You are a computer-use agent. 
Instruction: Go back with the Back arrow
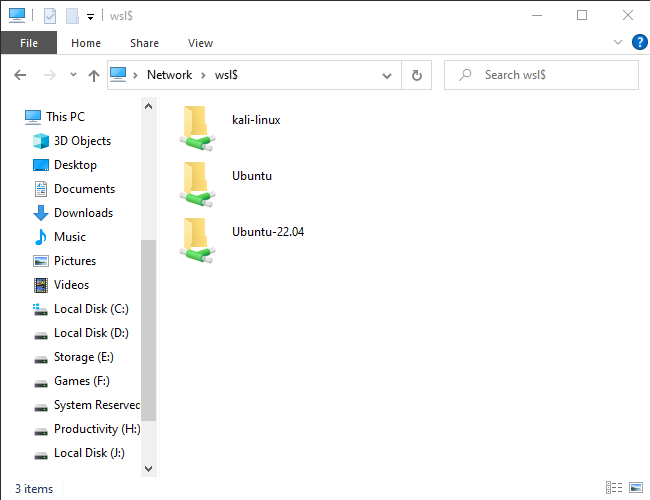click(x=20, y=75)
